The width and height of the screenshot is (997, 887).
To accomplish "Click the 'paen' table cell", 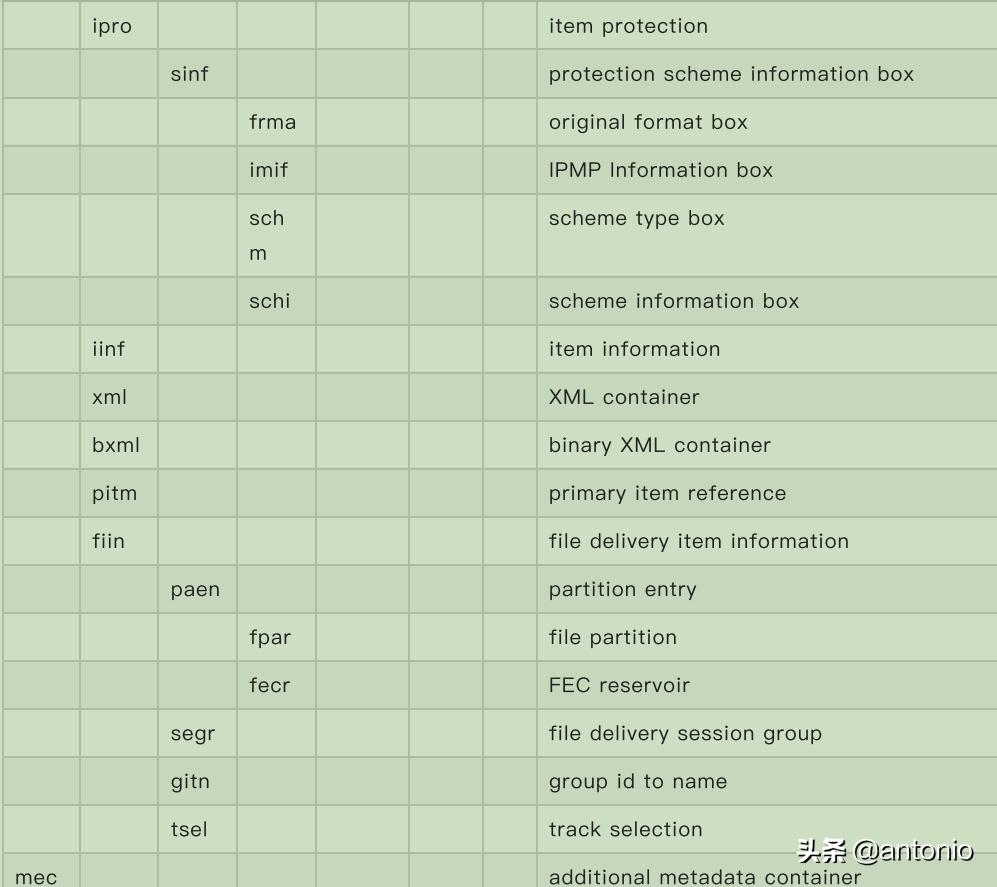I will (x=195, y=589).
